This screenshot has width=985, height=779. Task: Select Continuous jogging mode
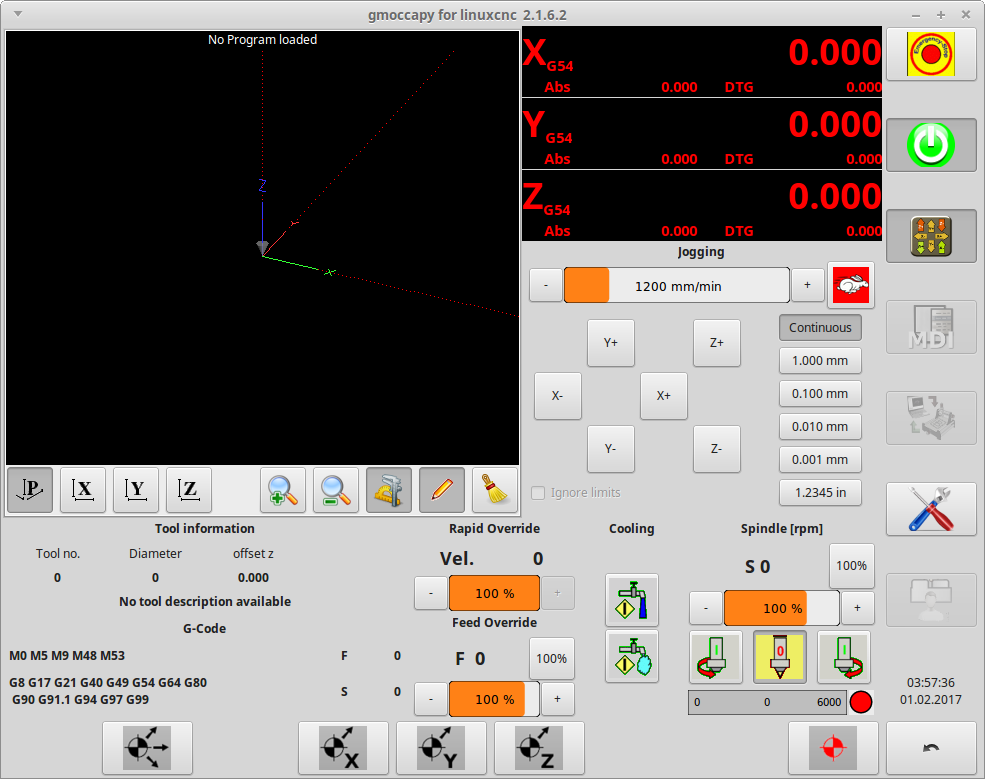point(819,327)
